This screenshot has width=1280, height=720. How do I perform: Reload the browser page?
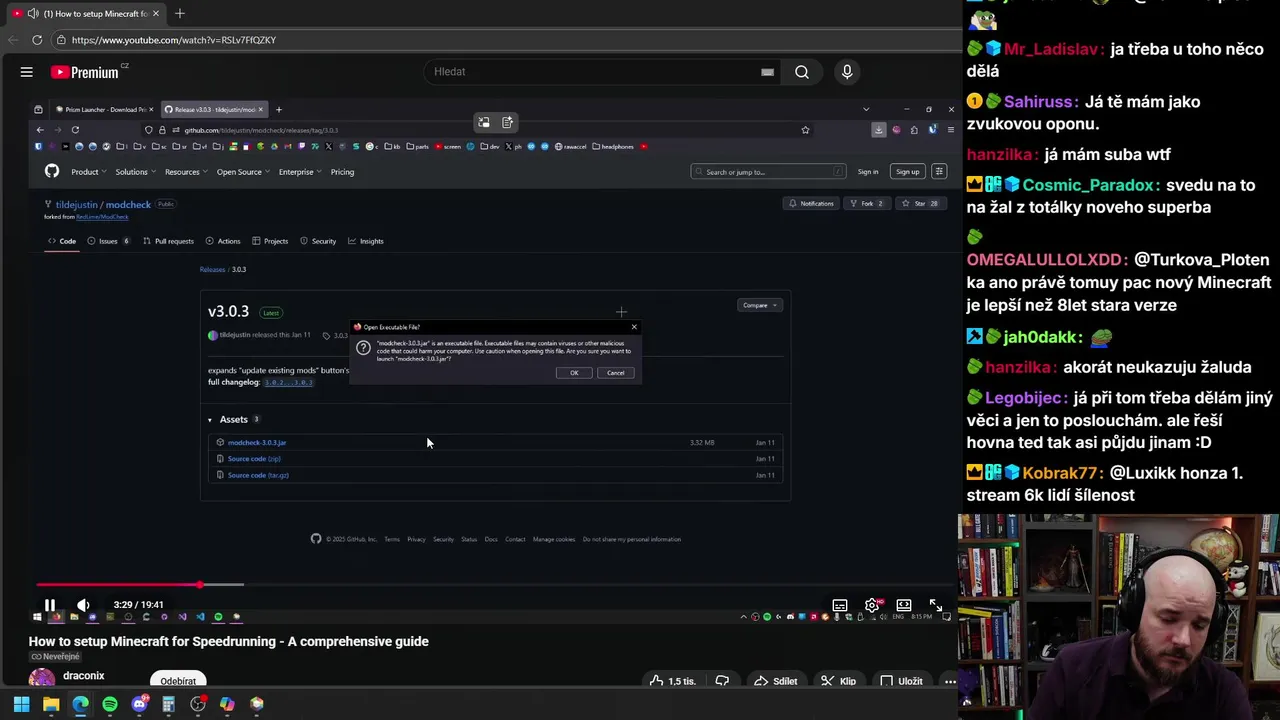point(37,40)
